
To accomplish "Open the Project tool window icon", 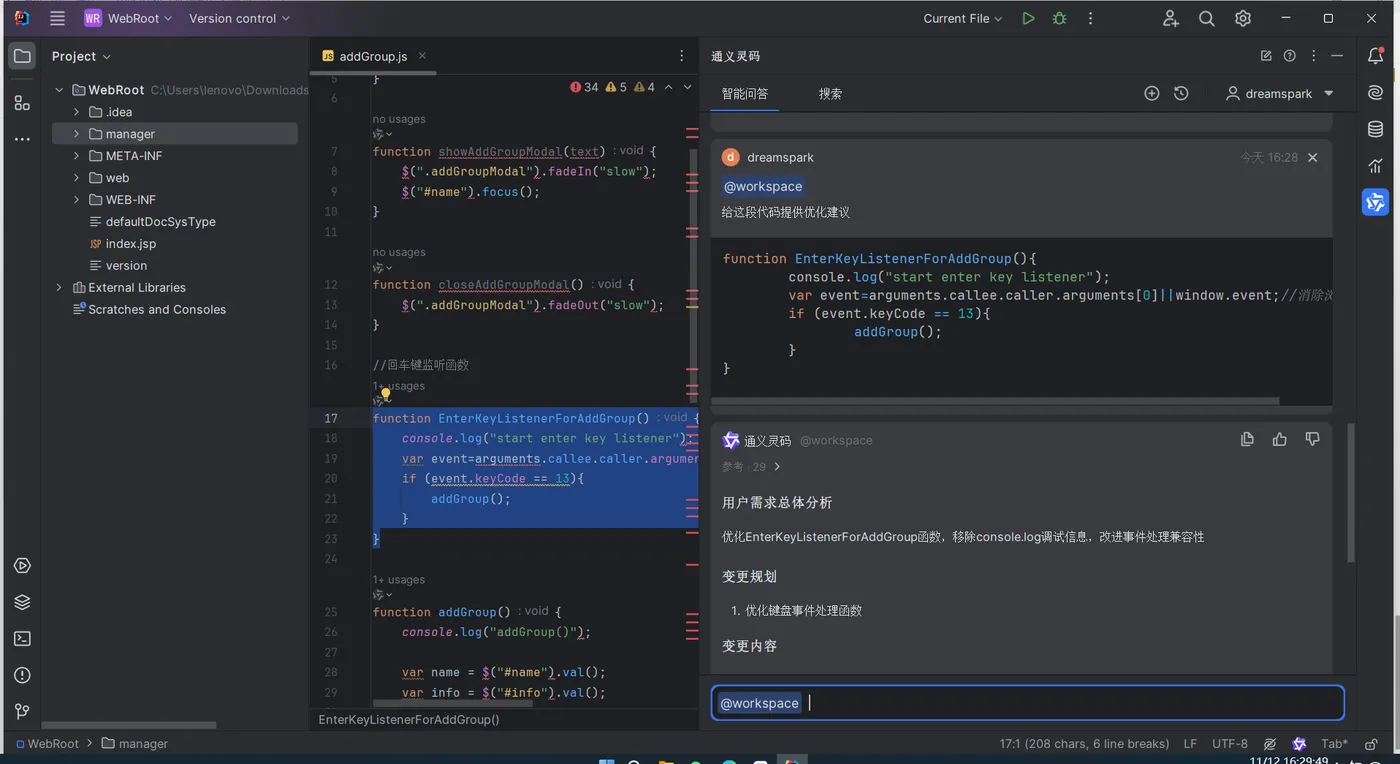I will click(x=22, y=56).
